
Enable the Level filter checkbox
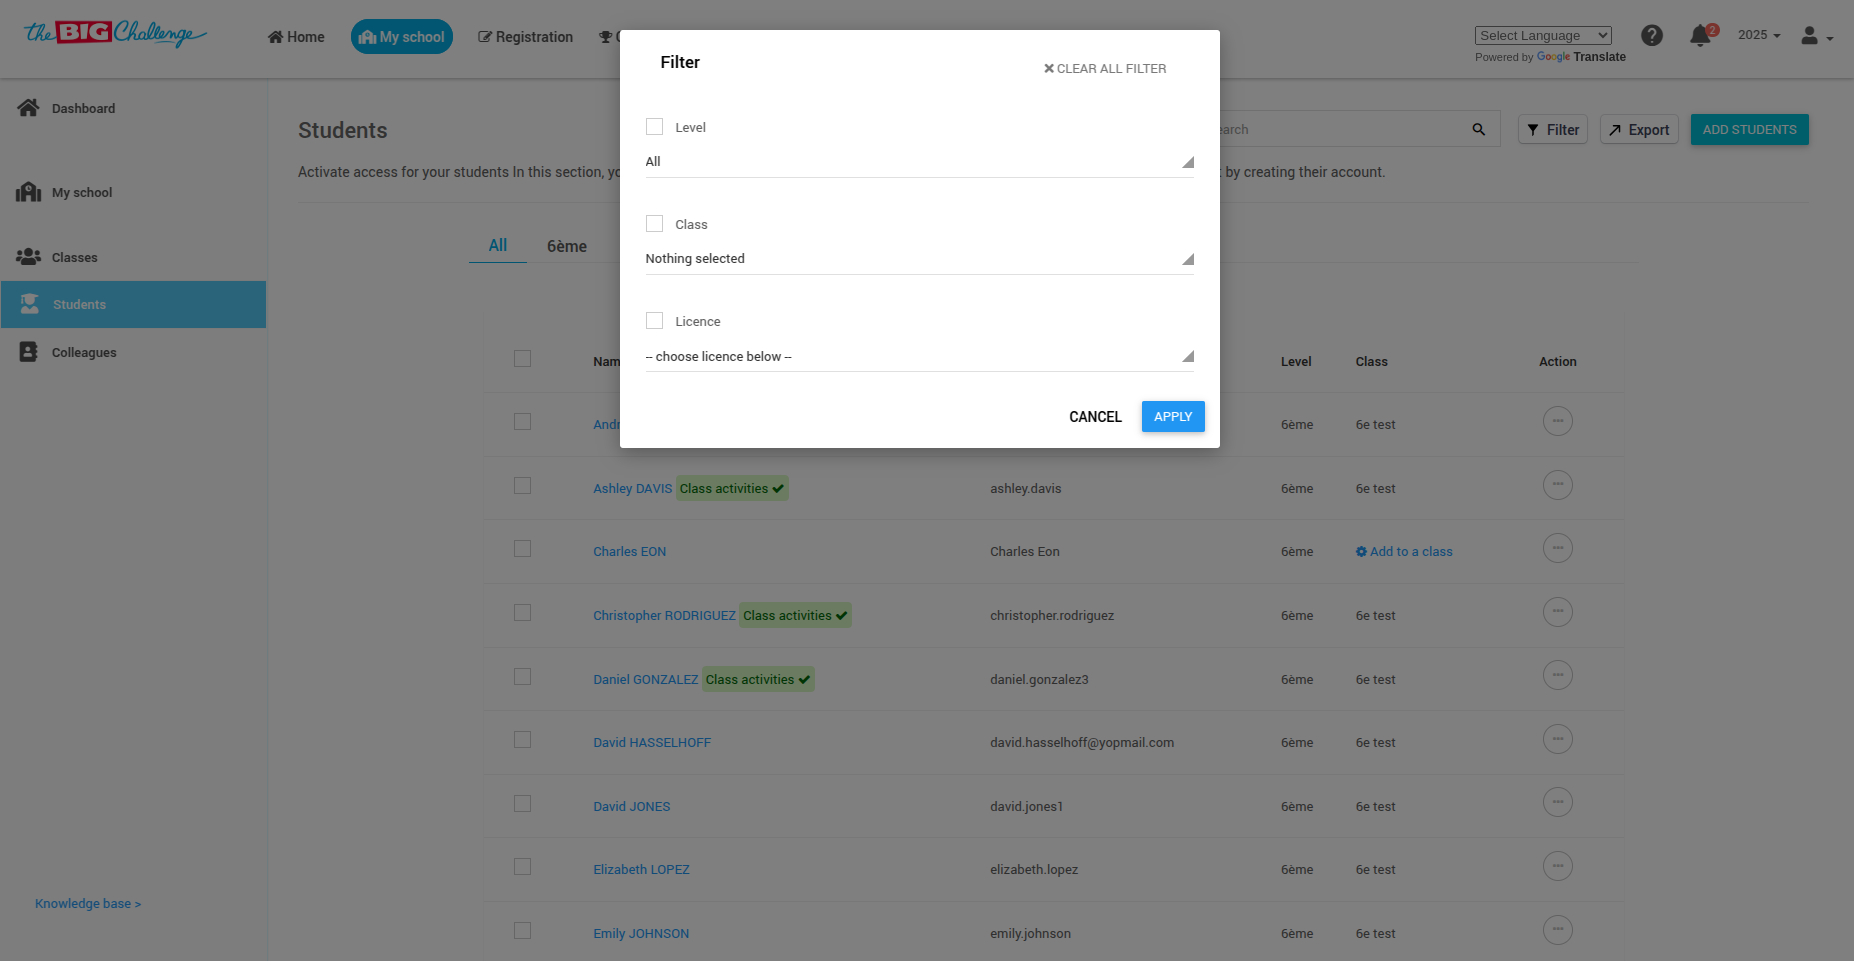(655, 127)
